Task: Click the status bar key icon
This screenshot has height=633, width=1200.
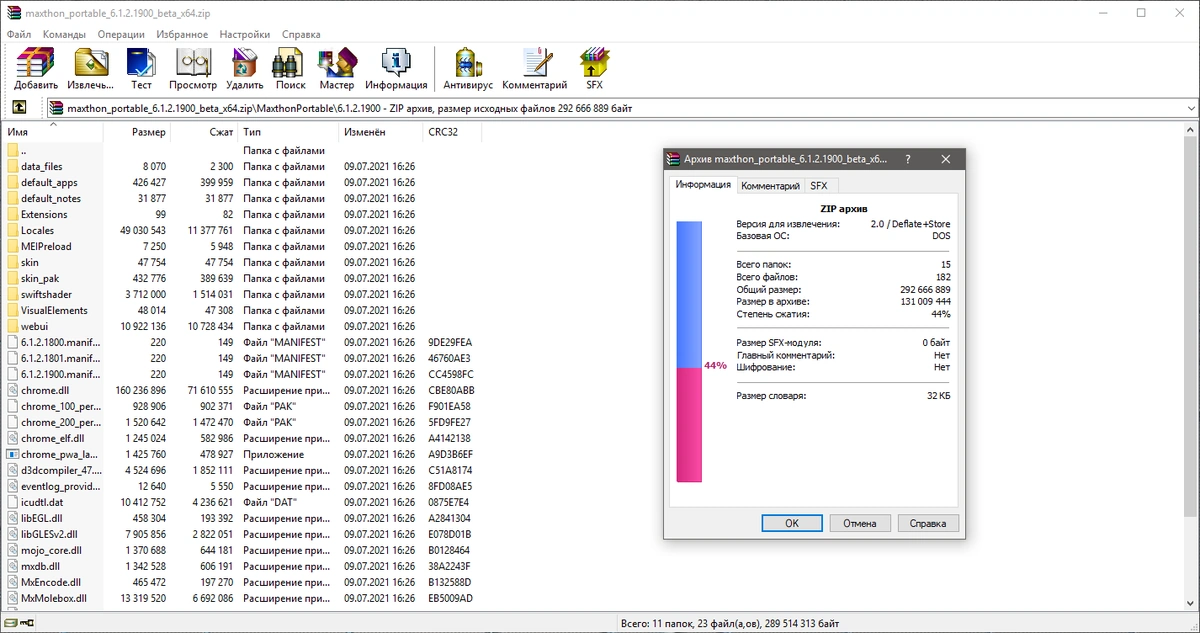Action: 27,625
